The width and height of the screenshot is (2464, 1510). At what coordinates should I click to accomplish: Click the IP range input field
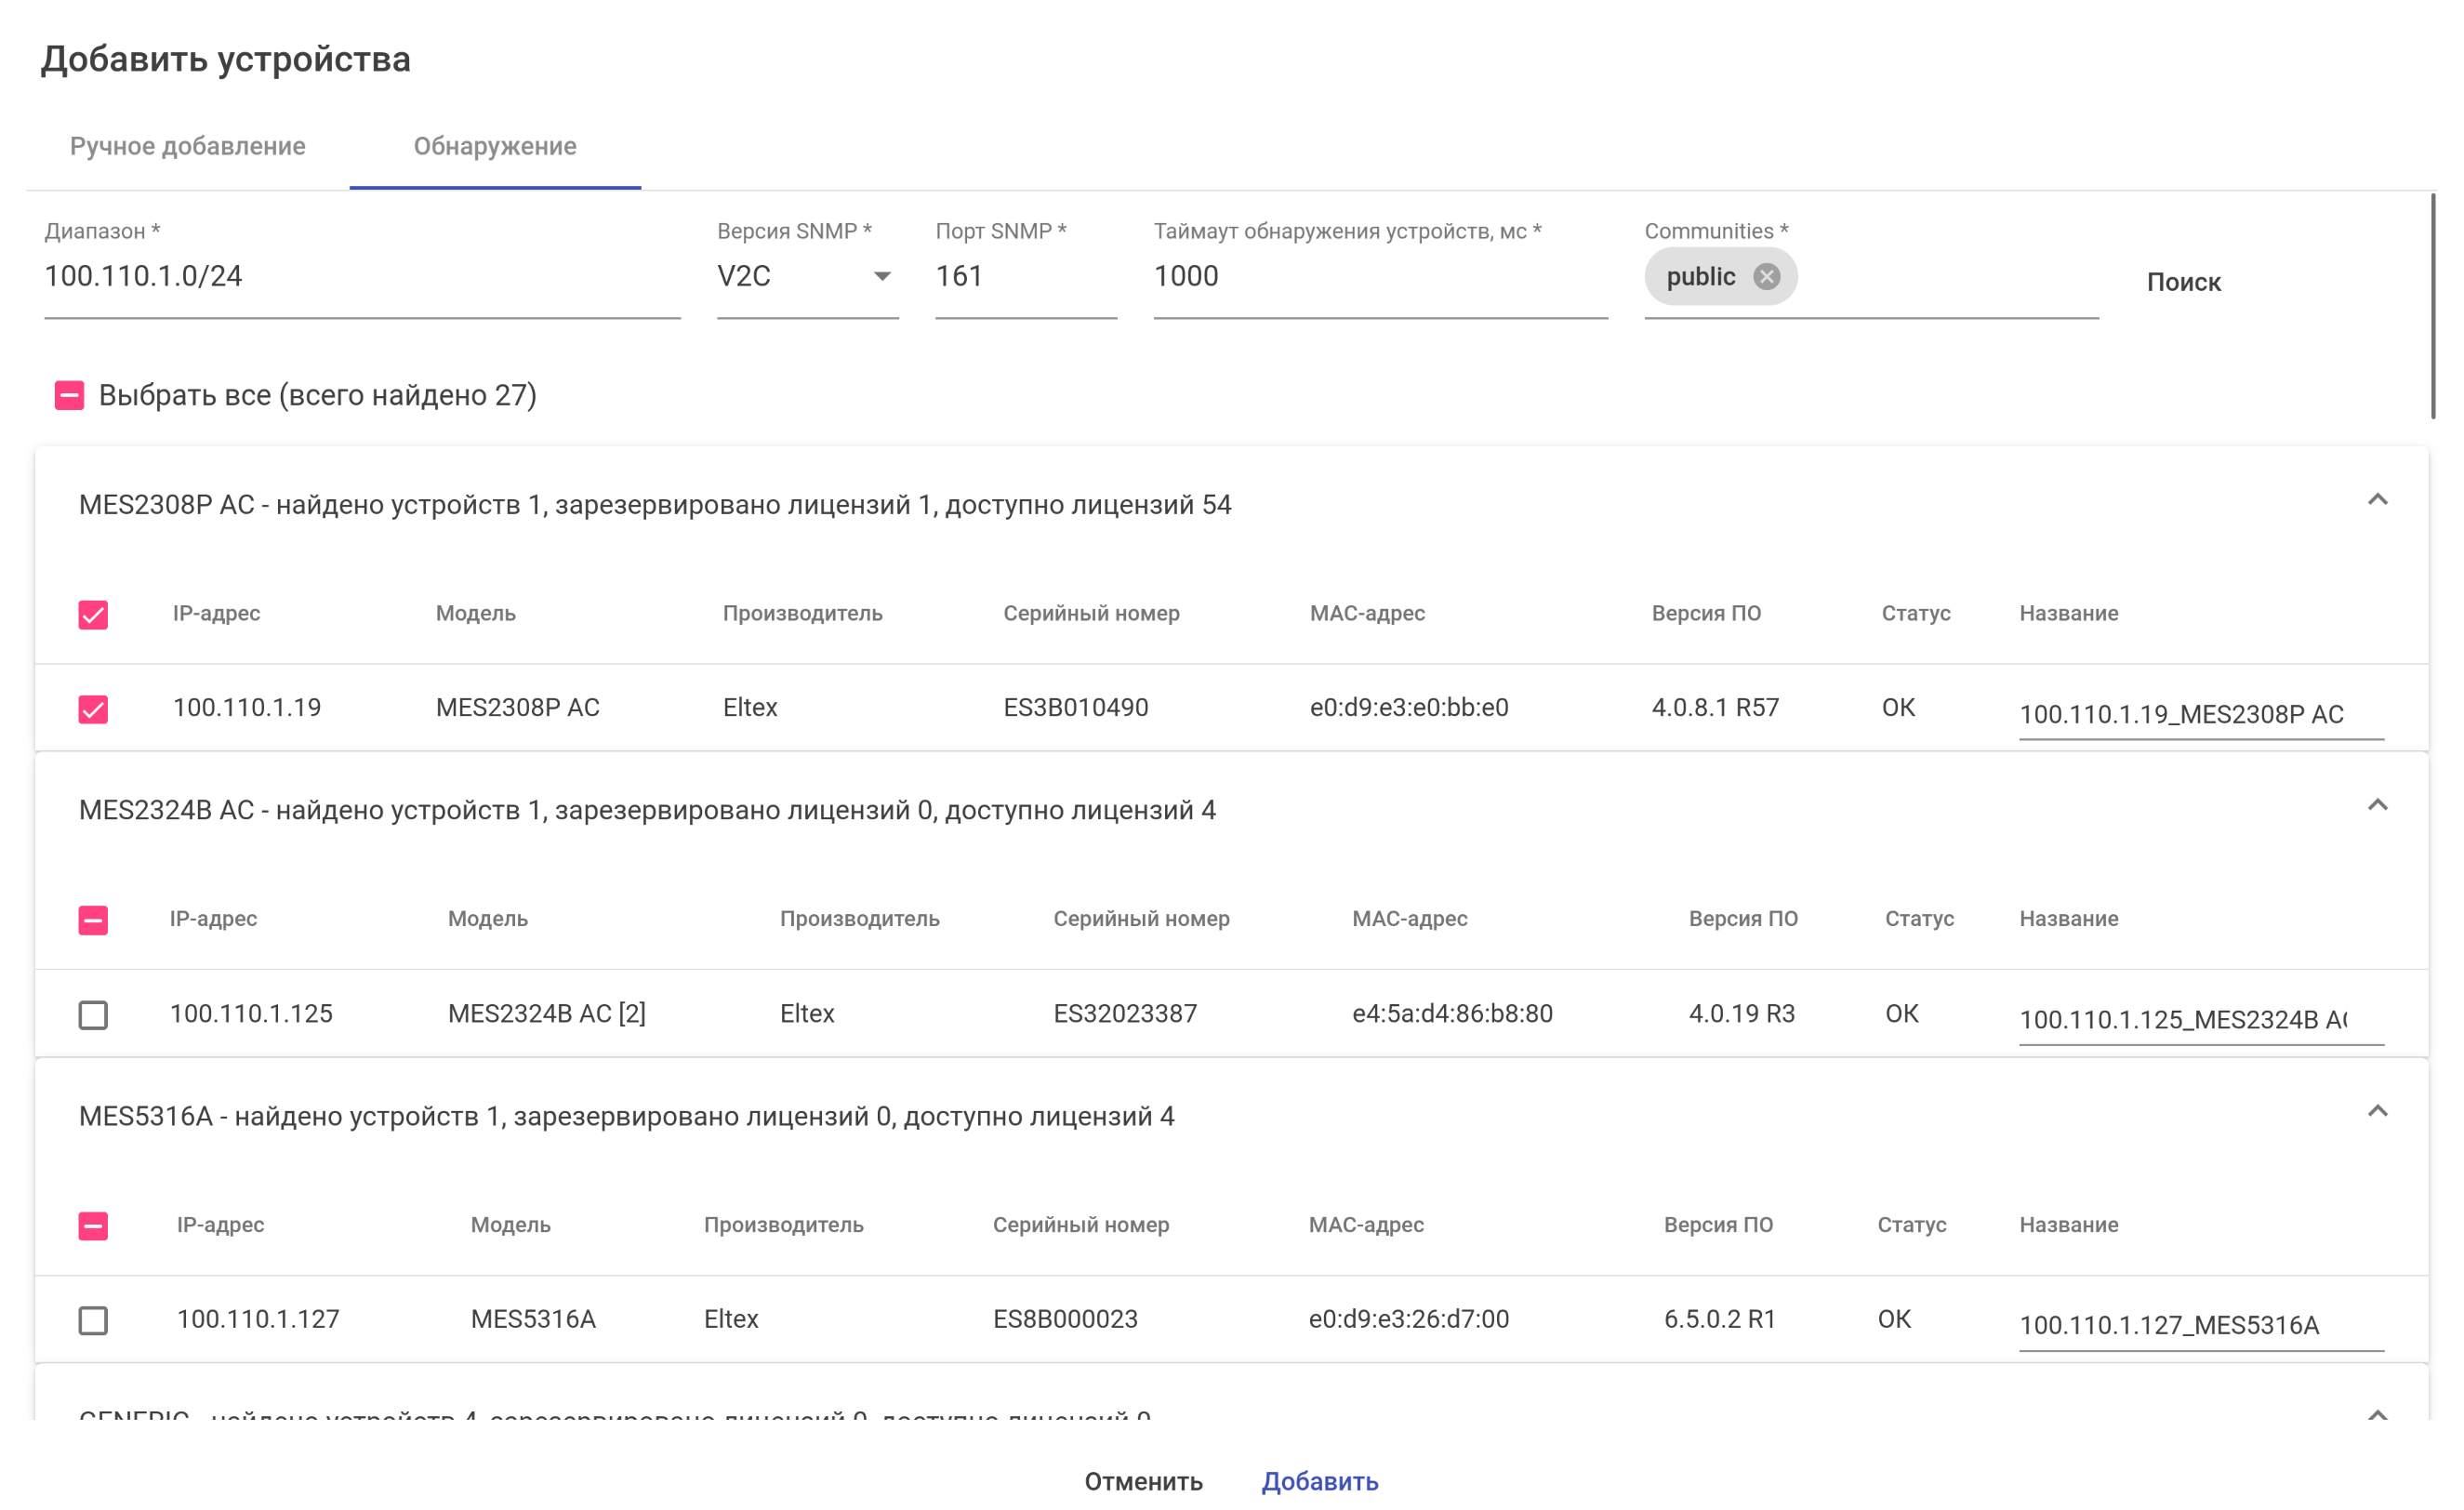coord(361,277)
